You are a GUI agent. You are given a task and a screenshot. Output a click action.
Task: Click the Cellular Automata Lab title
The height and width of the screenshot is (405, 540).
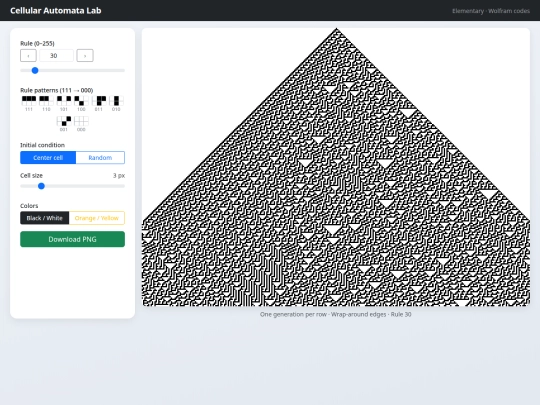(x=55, y=10)
